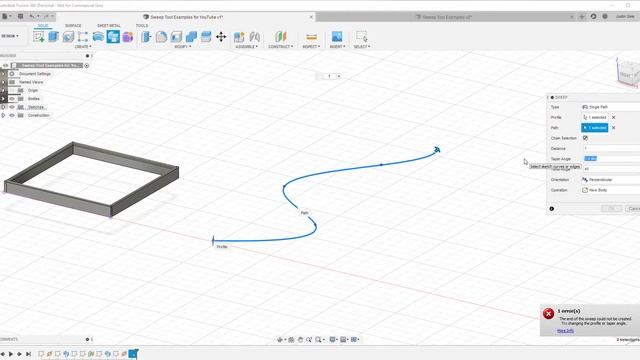640x360 pixels.
Task: Toggle visibility eye of Origin folder
Action: [12, 90]
